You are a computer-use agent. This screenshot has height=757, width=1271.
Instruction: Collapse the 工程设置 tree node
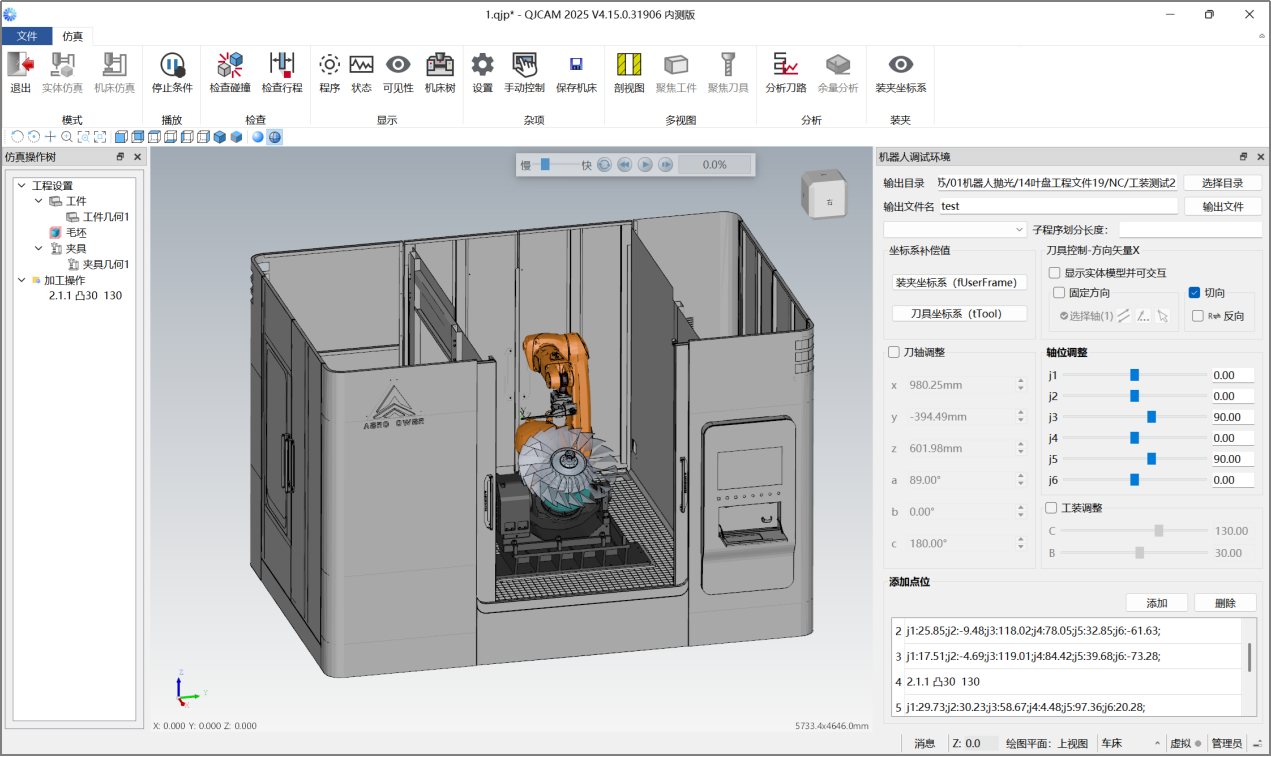pos(22,186)
